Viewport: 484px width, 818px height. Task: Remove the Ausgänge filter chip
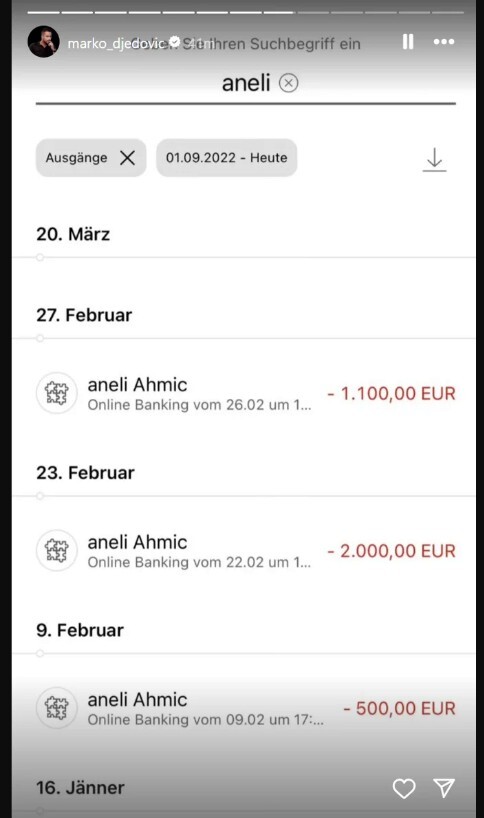(127, 158)
